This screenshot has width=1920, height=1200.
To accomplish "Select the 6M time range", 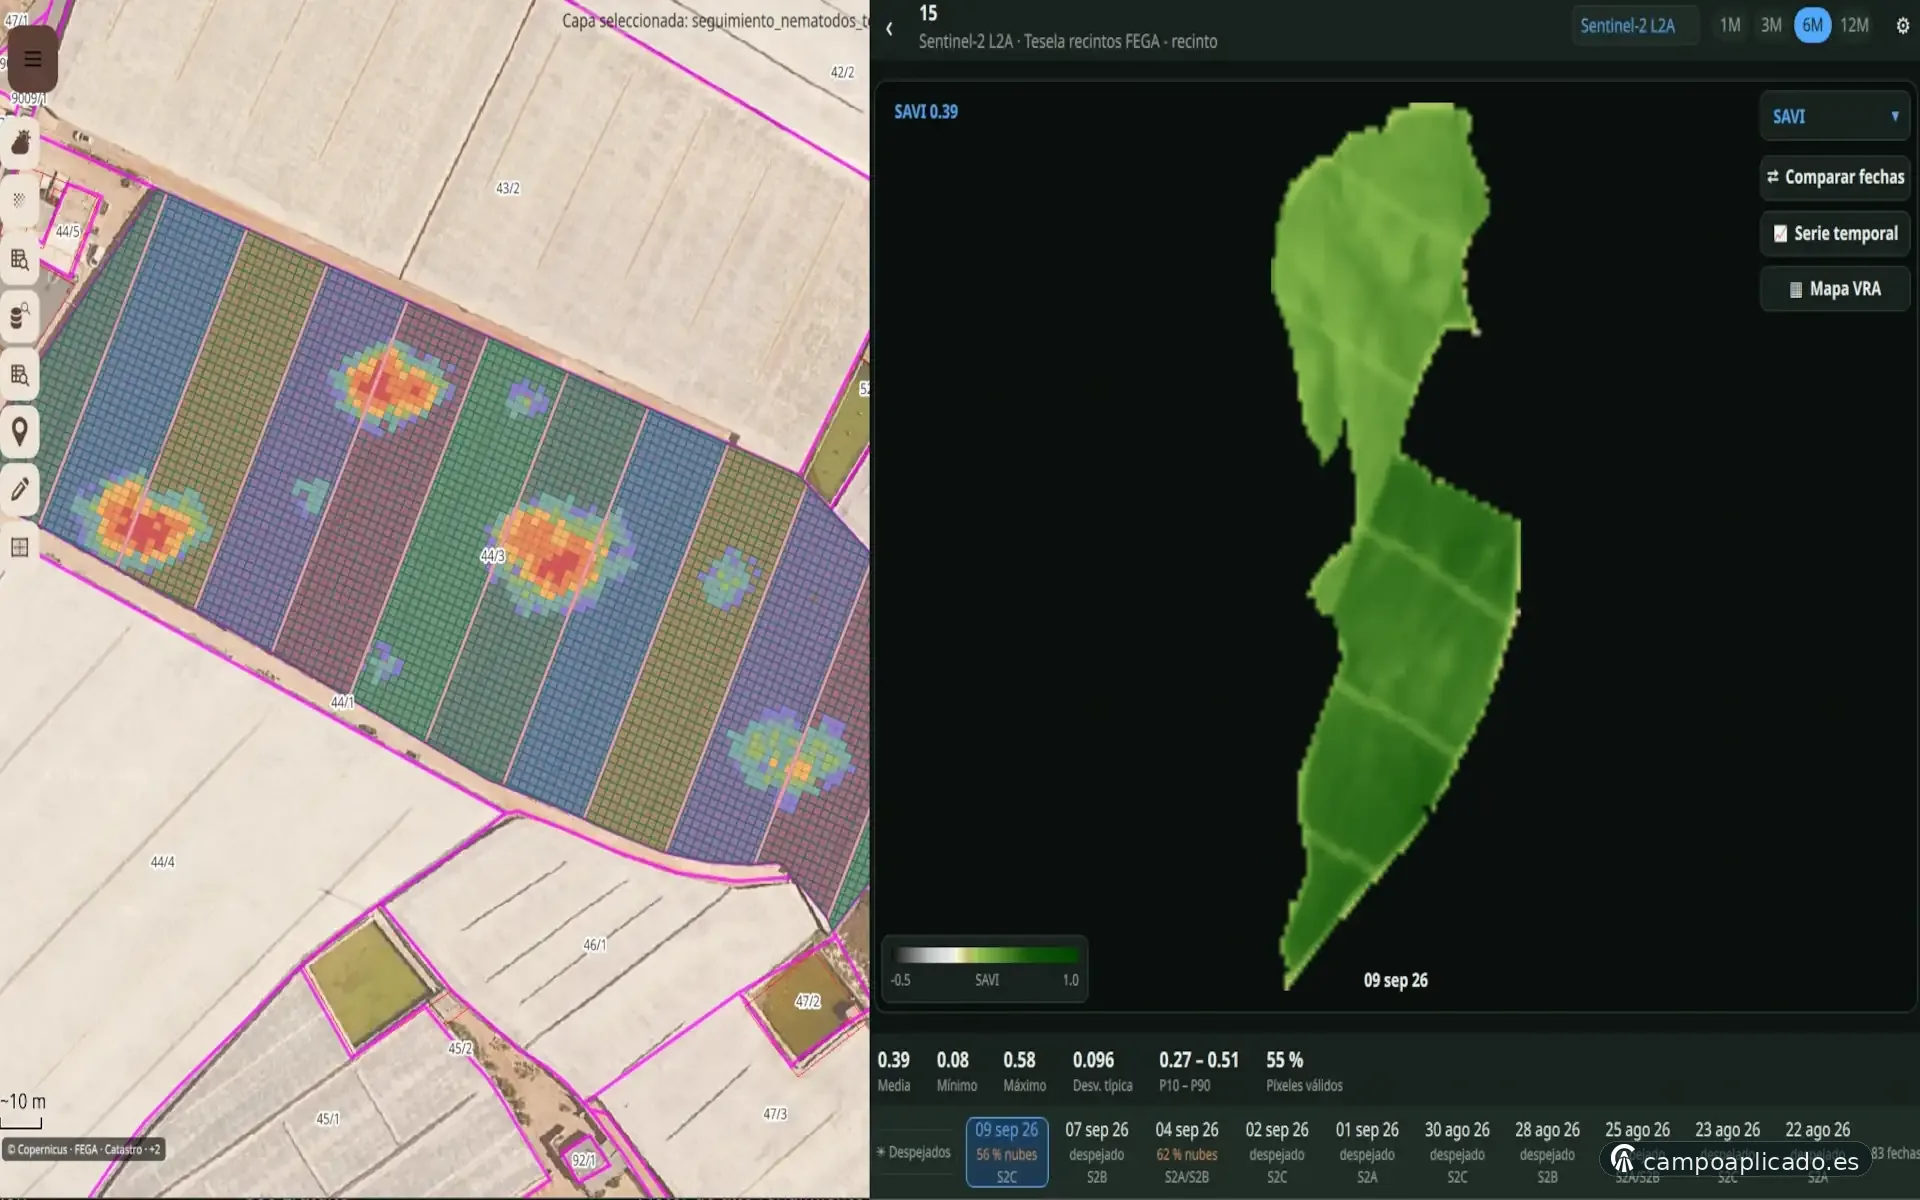I will tap(1812, 26).
